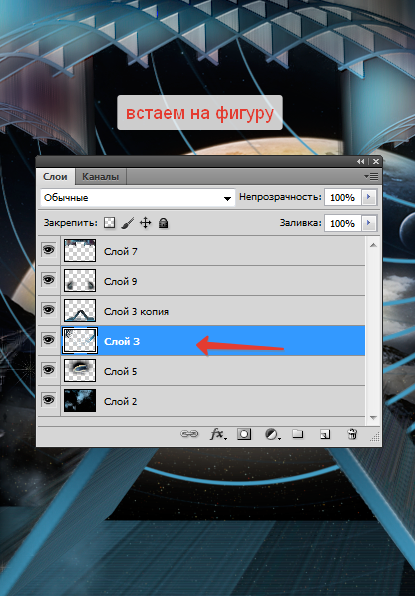Lock transparent pixels icon

click(x=110, y=223)
